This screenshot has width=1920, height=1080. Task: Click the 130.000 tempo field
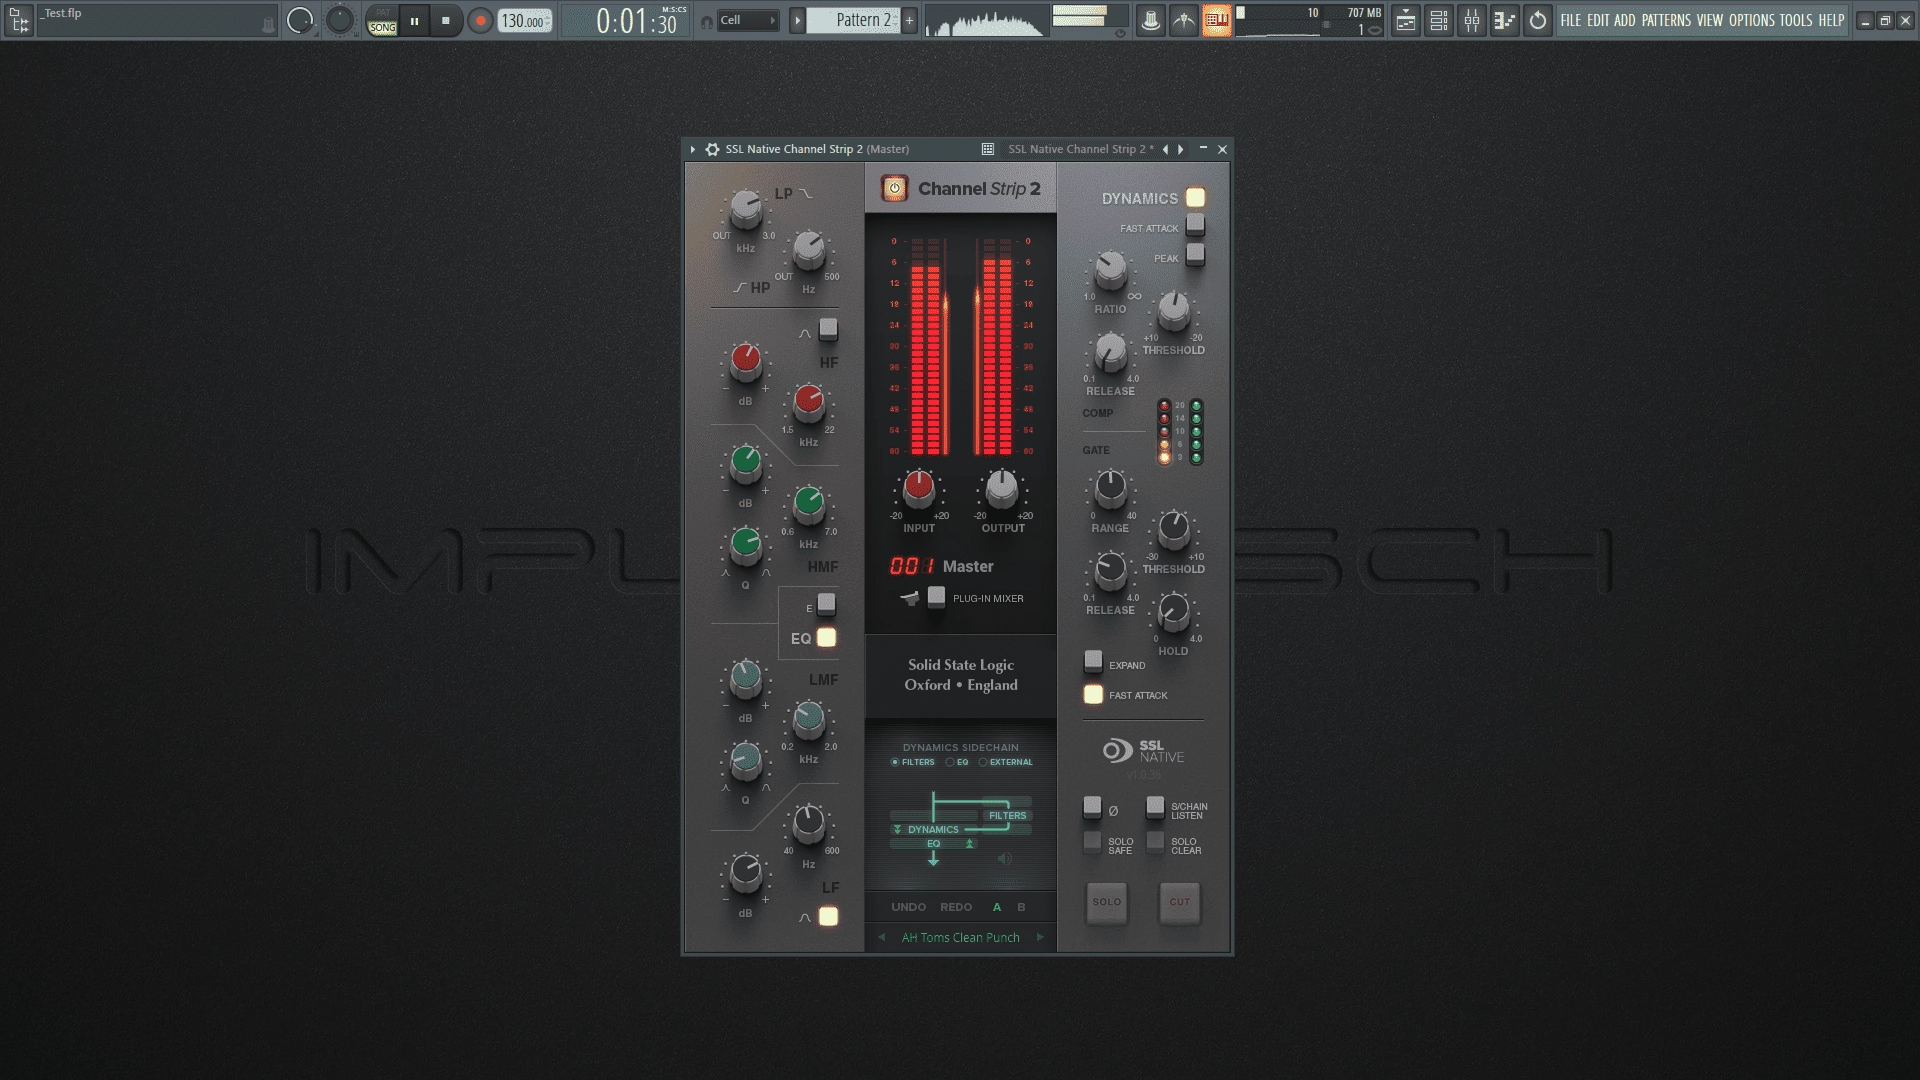pyautogui.click(x=524, y=20)
